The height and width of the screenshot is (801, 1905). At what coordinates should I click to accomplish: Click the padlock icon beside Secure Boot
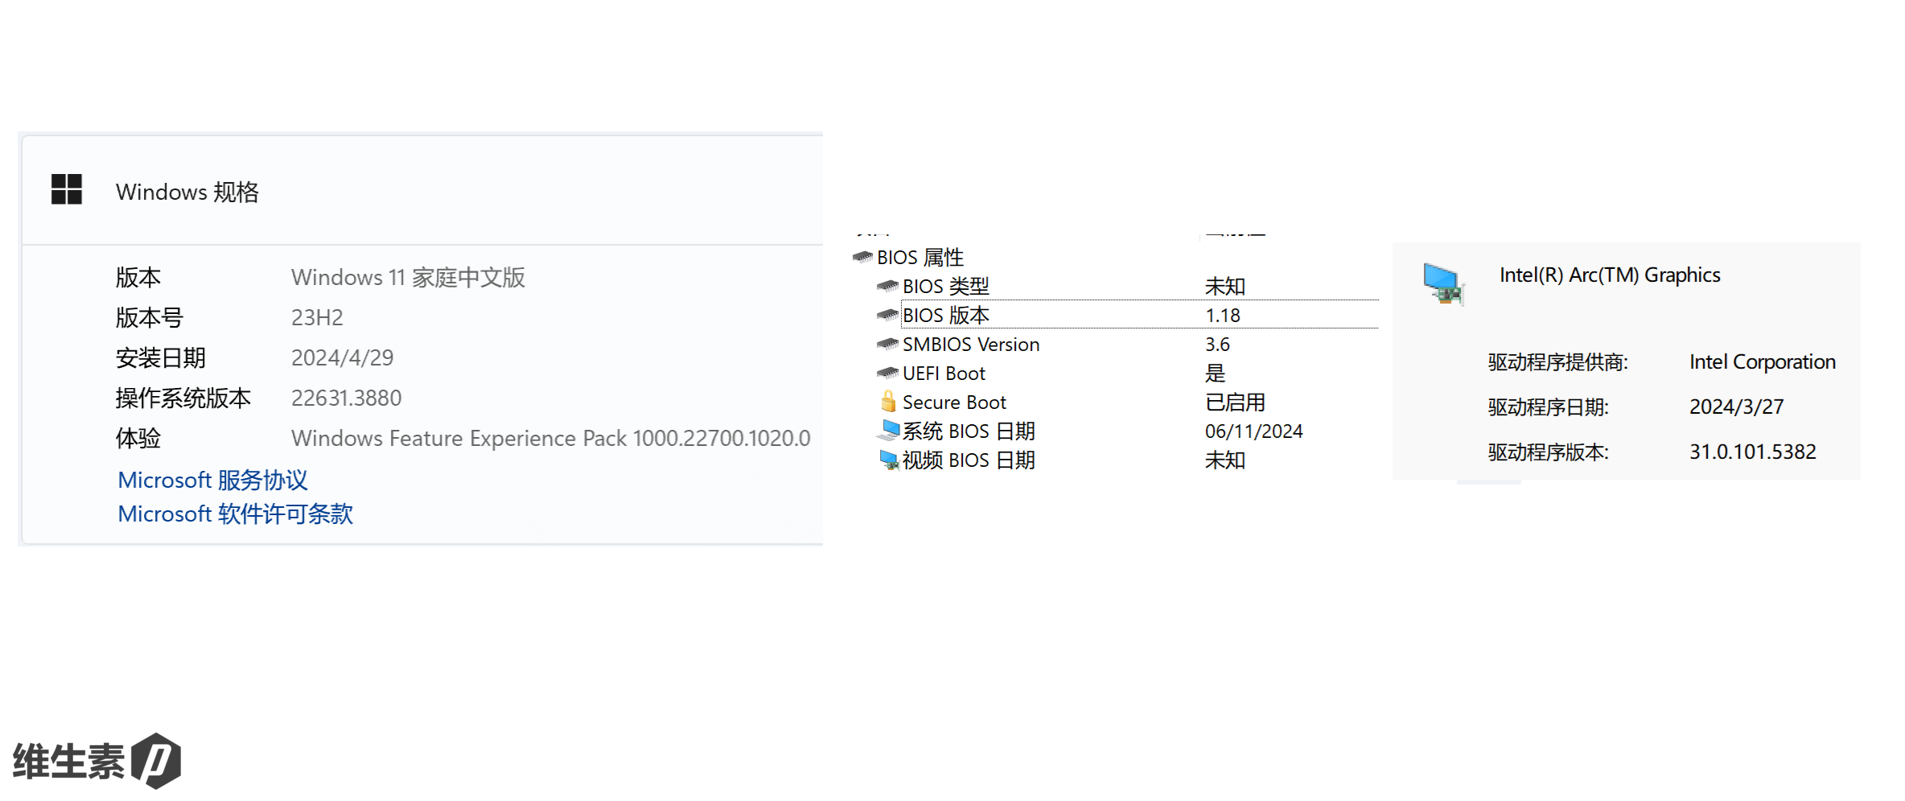(888, 402)
